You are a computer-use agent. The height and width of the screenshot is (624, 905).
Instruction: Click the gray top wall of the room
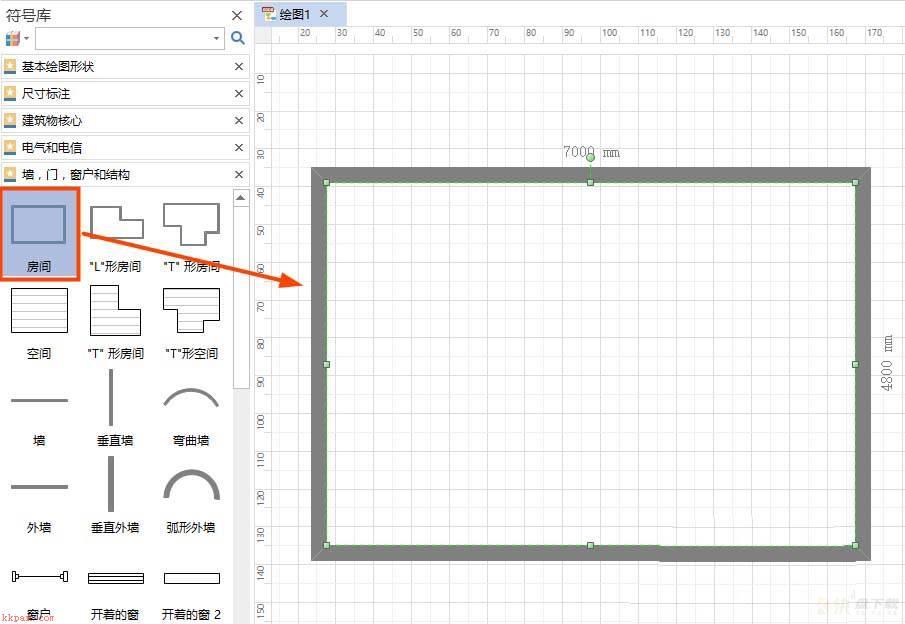point(590,175)
